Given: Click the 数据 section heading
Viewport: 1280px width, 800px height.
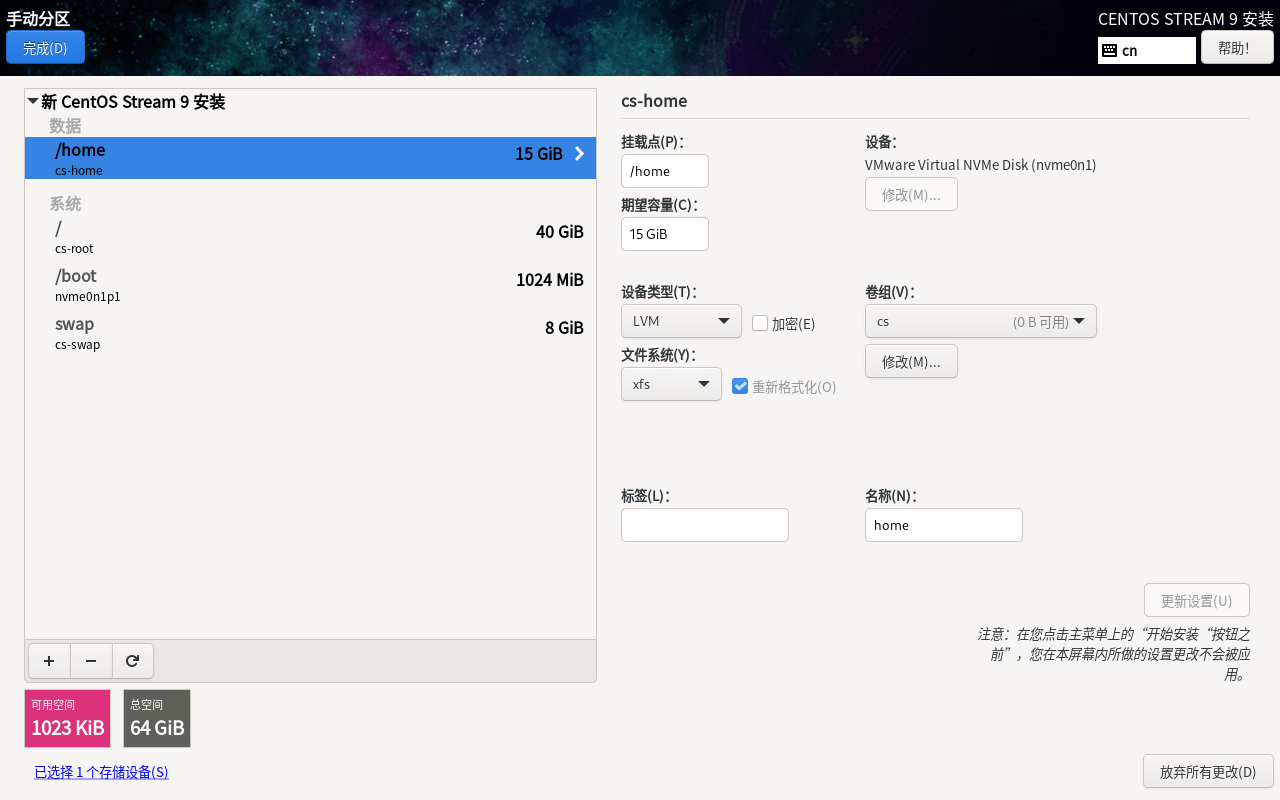Looking at the screenshot, I should pyautogui.click(x=65, y=125).
